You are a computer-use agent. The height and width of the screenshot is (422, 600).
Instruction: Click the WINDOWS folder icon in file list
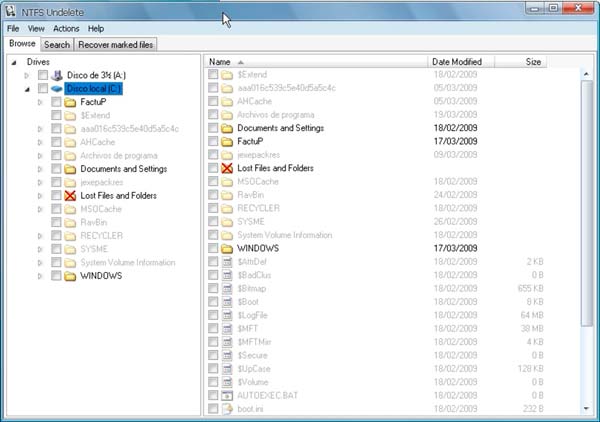tap(227, 249)
